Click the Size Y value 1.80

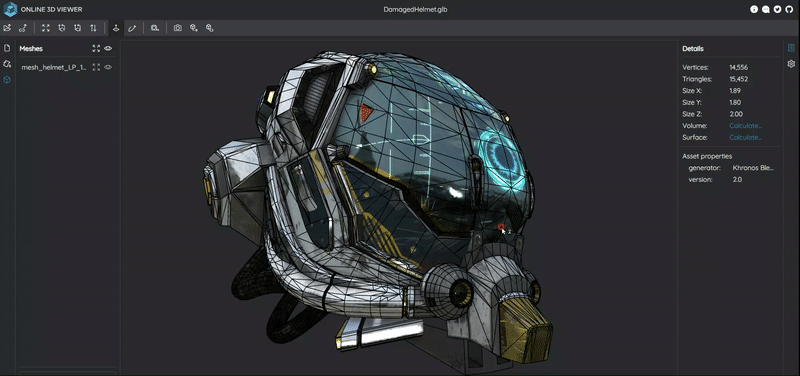click(735, 102)
